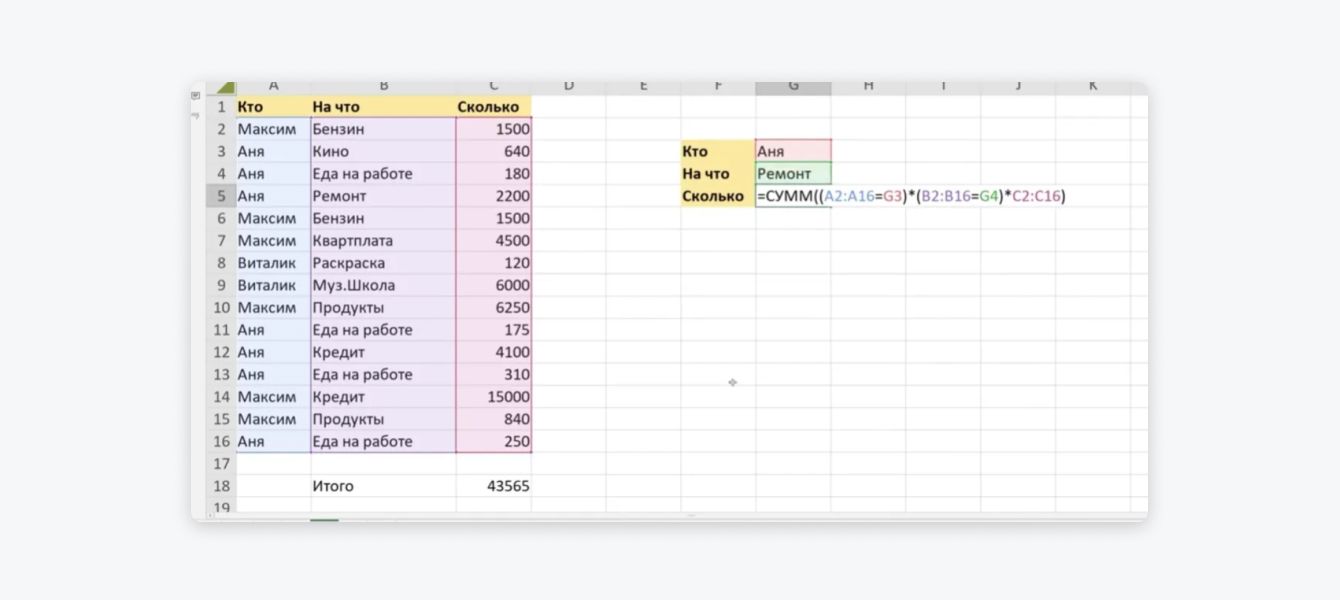This screenshot has width=1340, height=600.
Task: Select the total value 43565 cell
Action: pyautogui.click(x=493, y=486)
